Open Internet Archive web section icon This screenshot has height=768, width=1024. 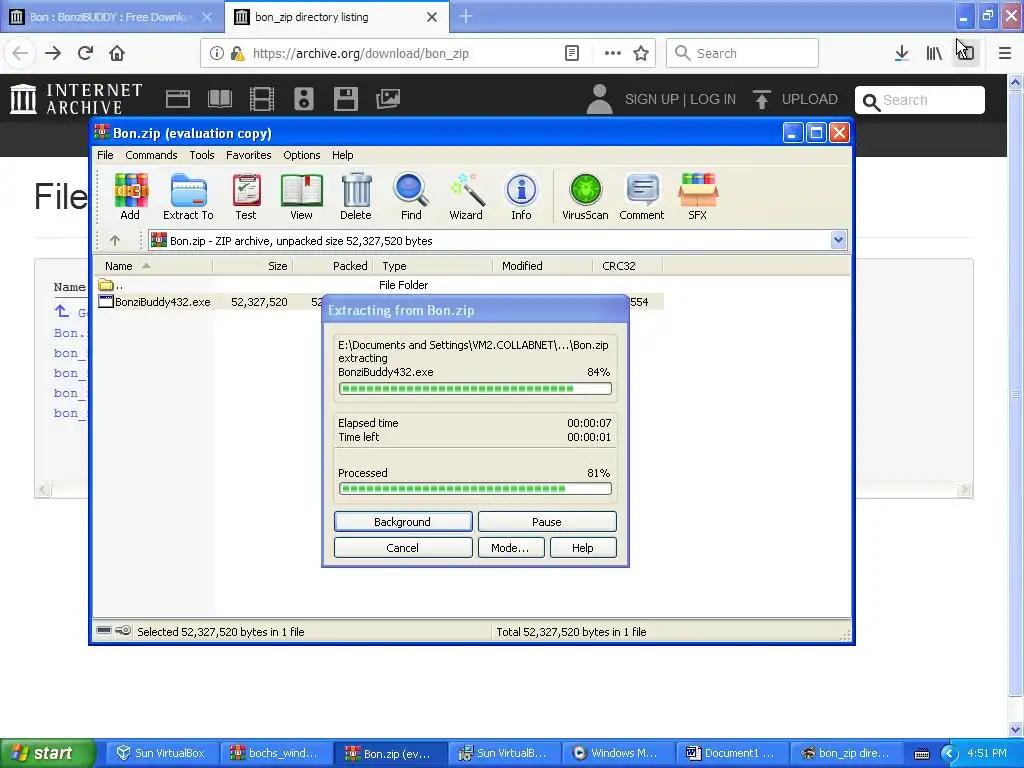point(178,99)
